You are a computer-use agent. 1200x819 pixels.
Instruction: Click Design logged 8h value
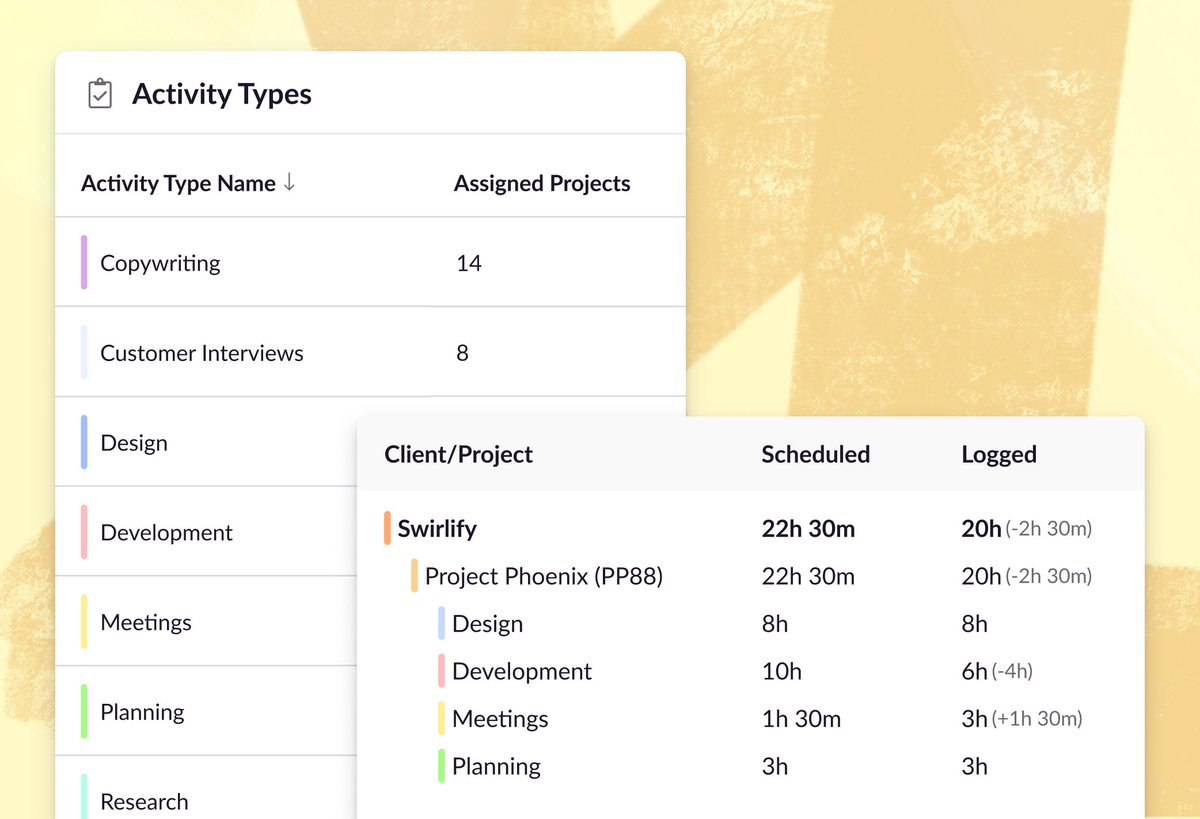click(x=975, y=624)
